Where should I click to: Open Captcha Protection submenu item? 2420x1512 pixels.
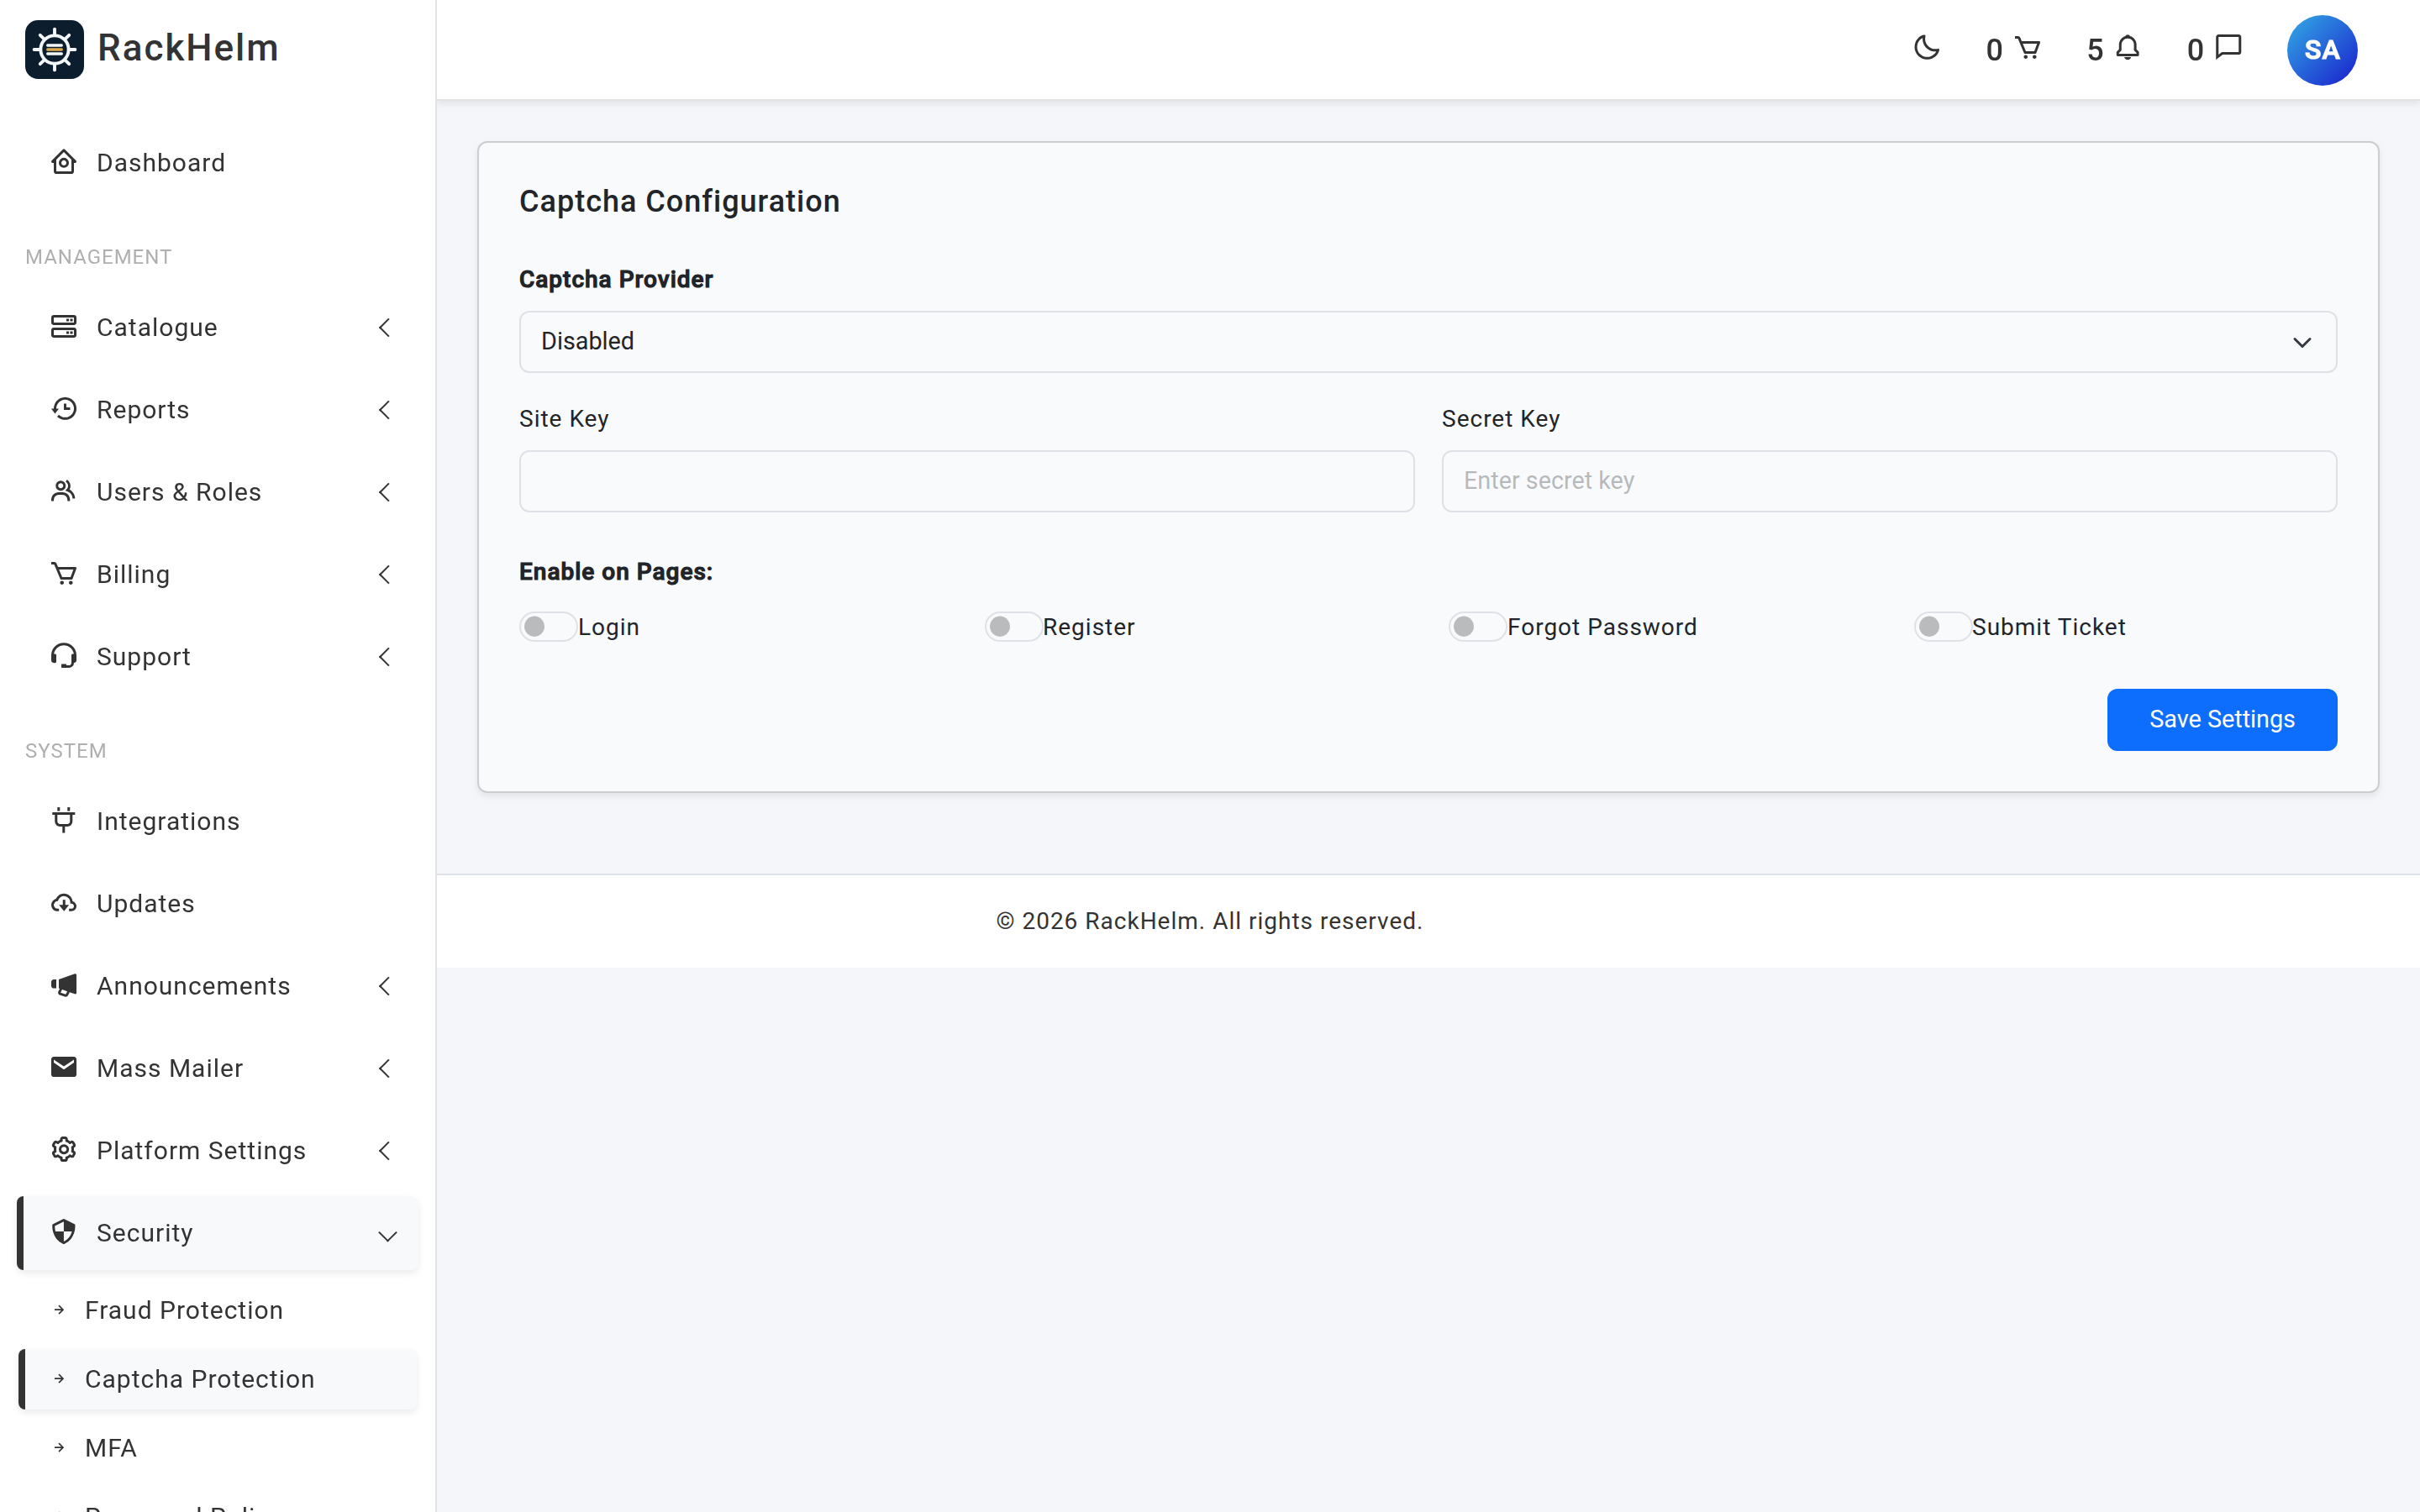[x=219, y=1379]
